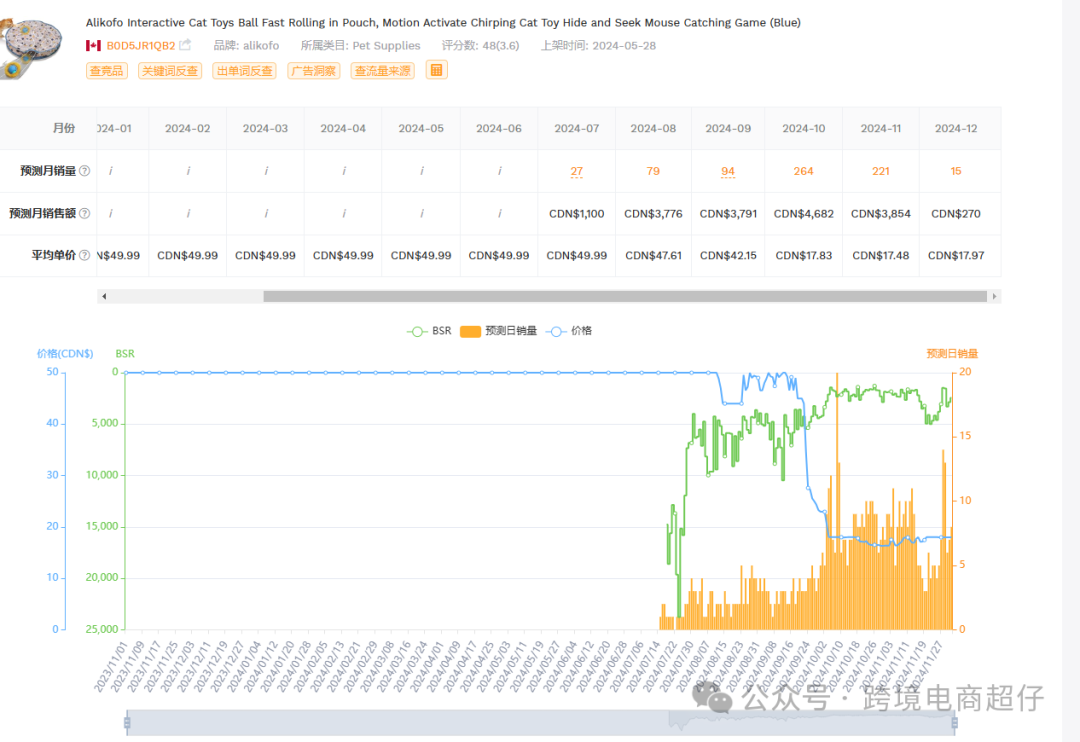Image resolution: width=1080 pixels, height=742 pixels.
Task: Click the rating text 评分数: 48(3.6)
Action: [x=480, y=45]
